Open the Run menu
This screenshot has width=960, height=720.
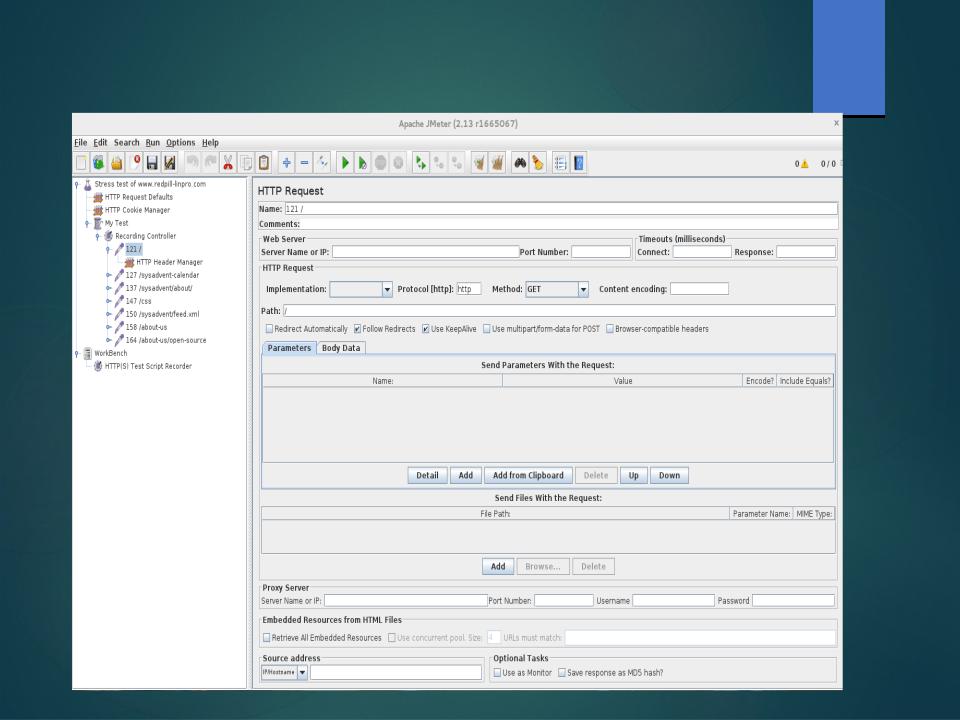[x=152, y=143]
